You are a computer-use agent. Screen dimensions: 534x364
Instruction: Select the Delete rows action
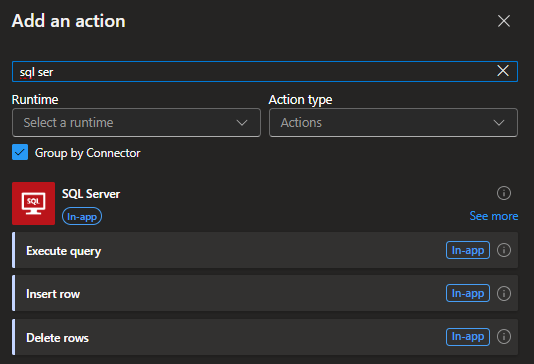point(265,337)
